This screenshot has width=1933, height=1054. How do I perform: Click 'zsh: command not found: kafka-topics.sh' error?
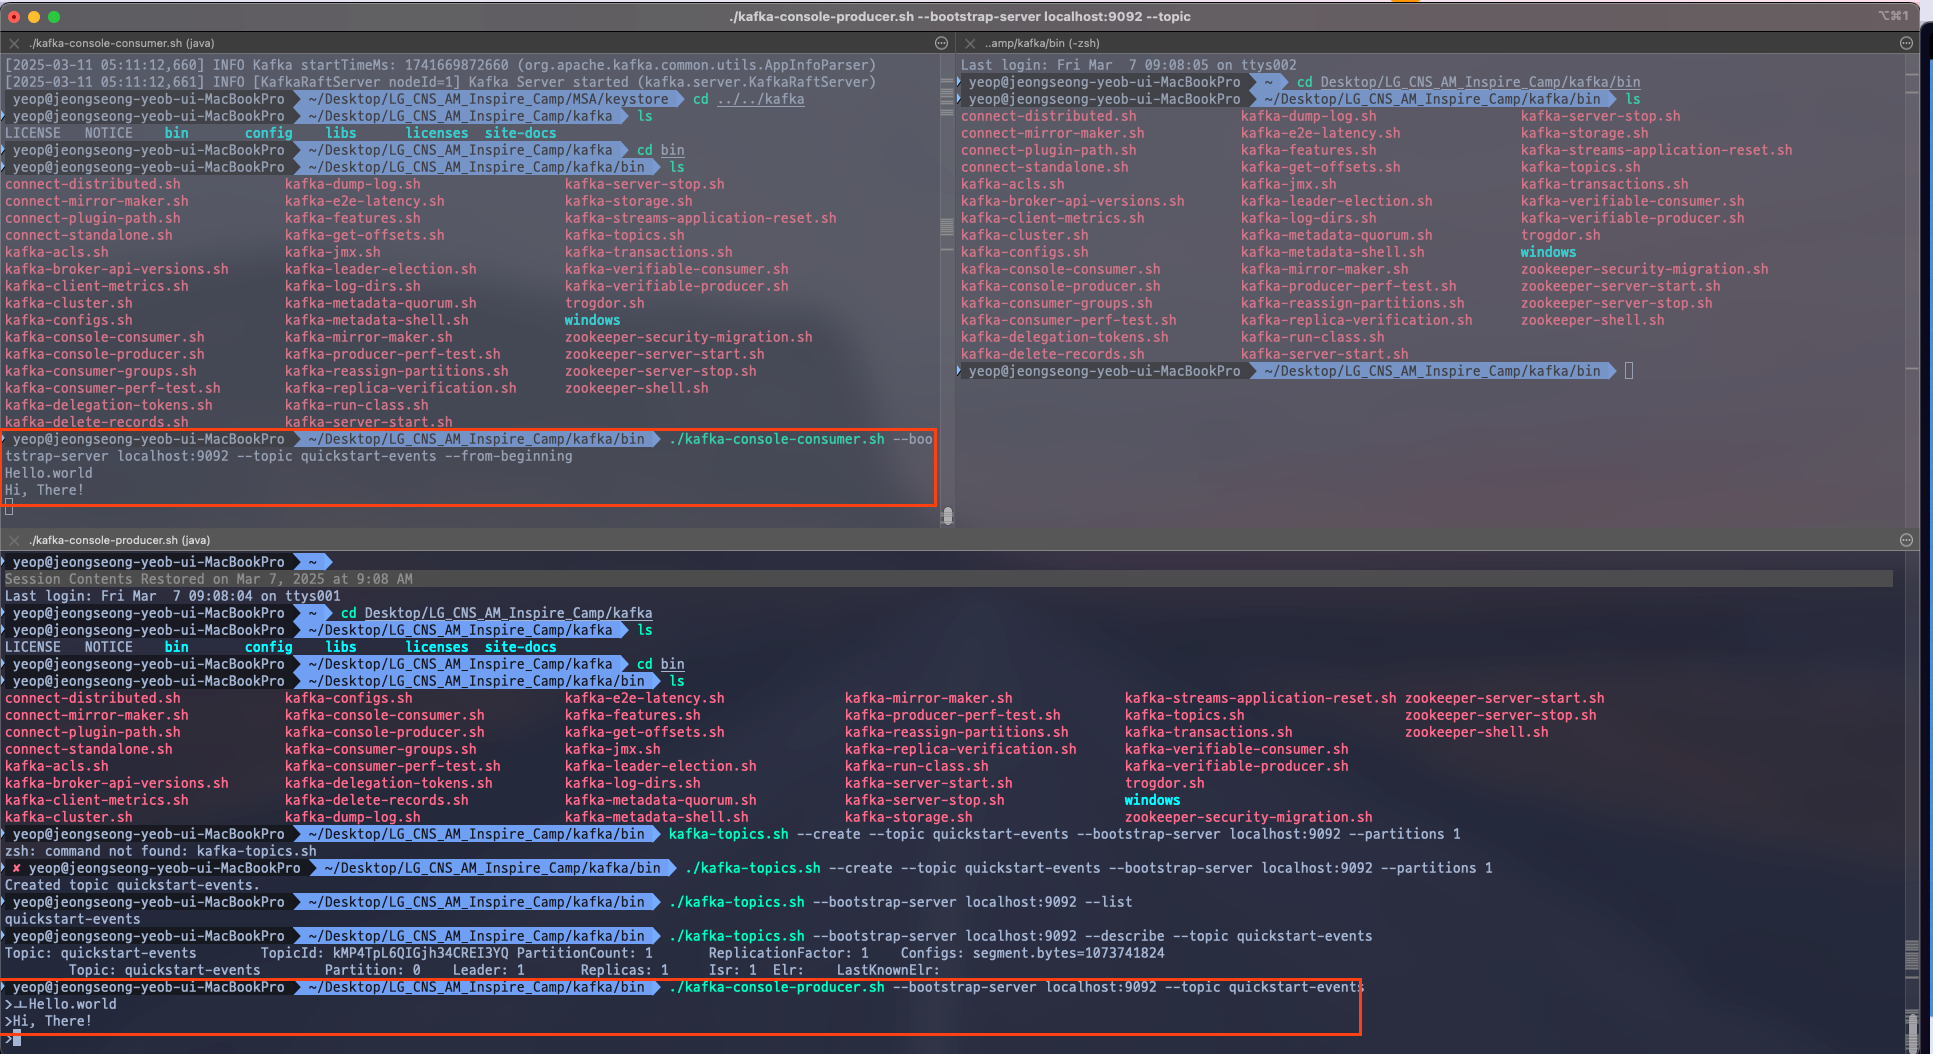tap(161, 851)
